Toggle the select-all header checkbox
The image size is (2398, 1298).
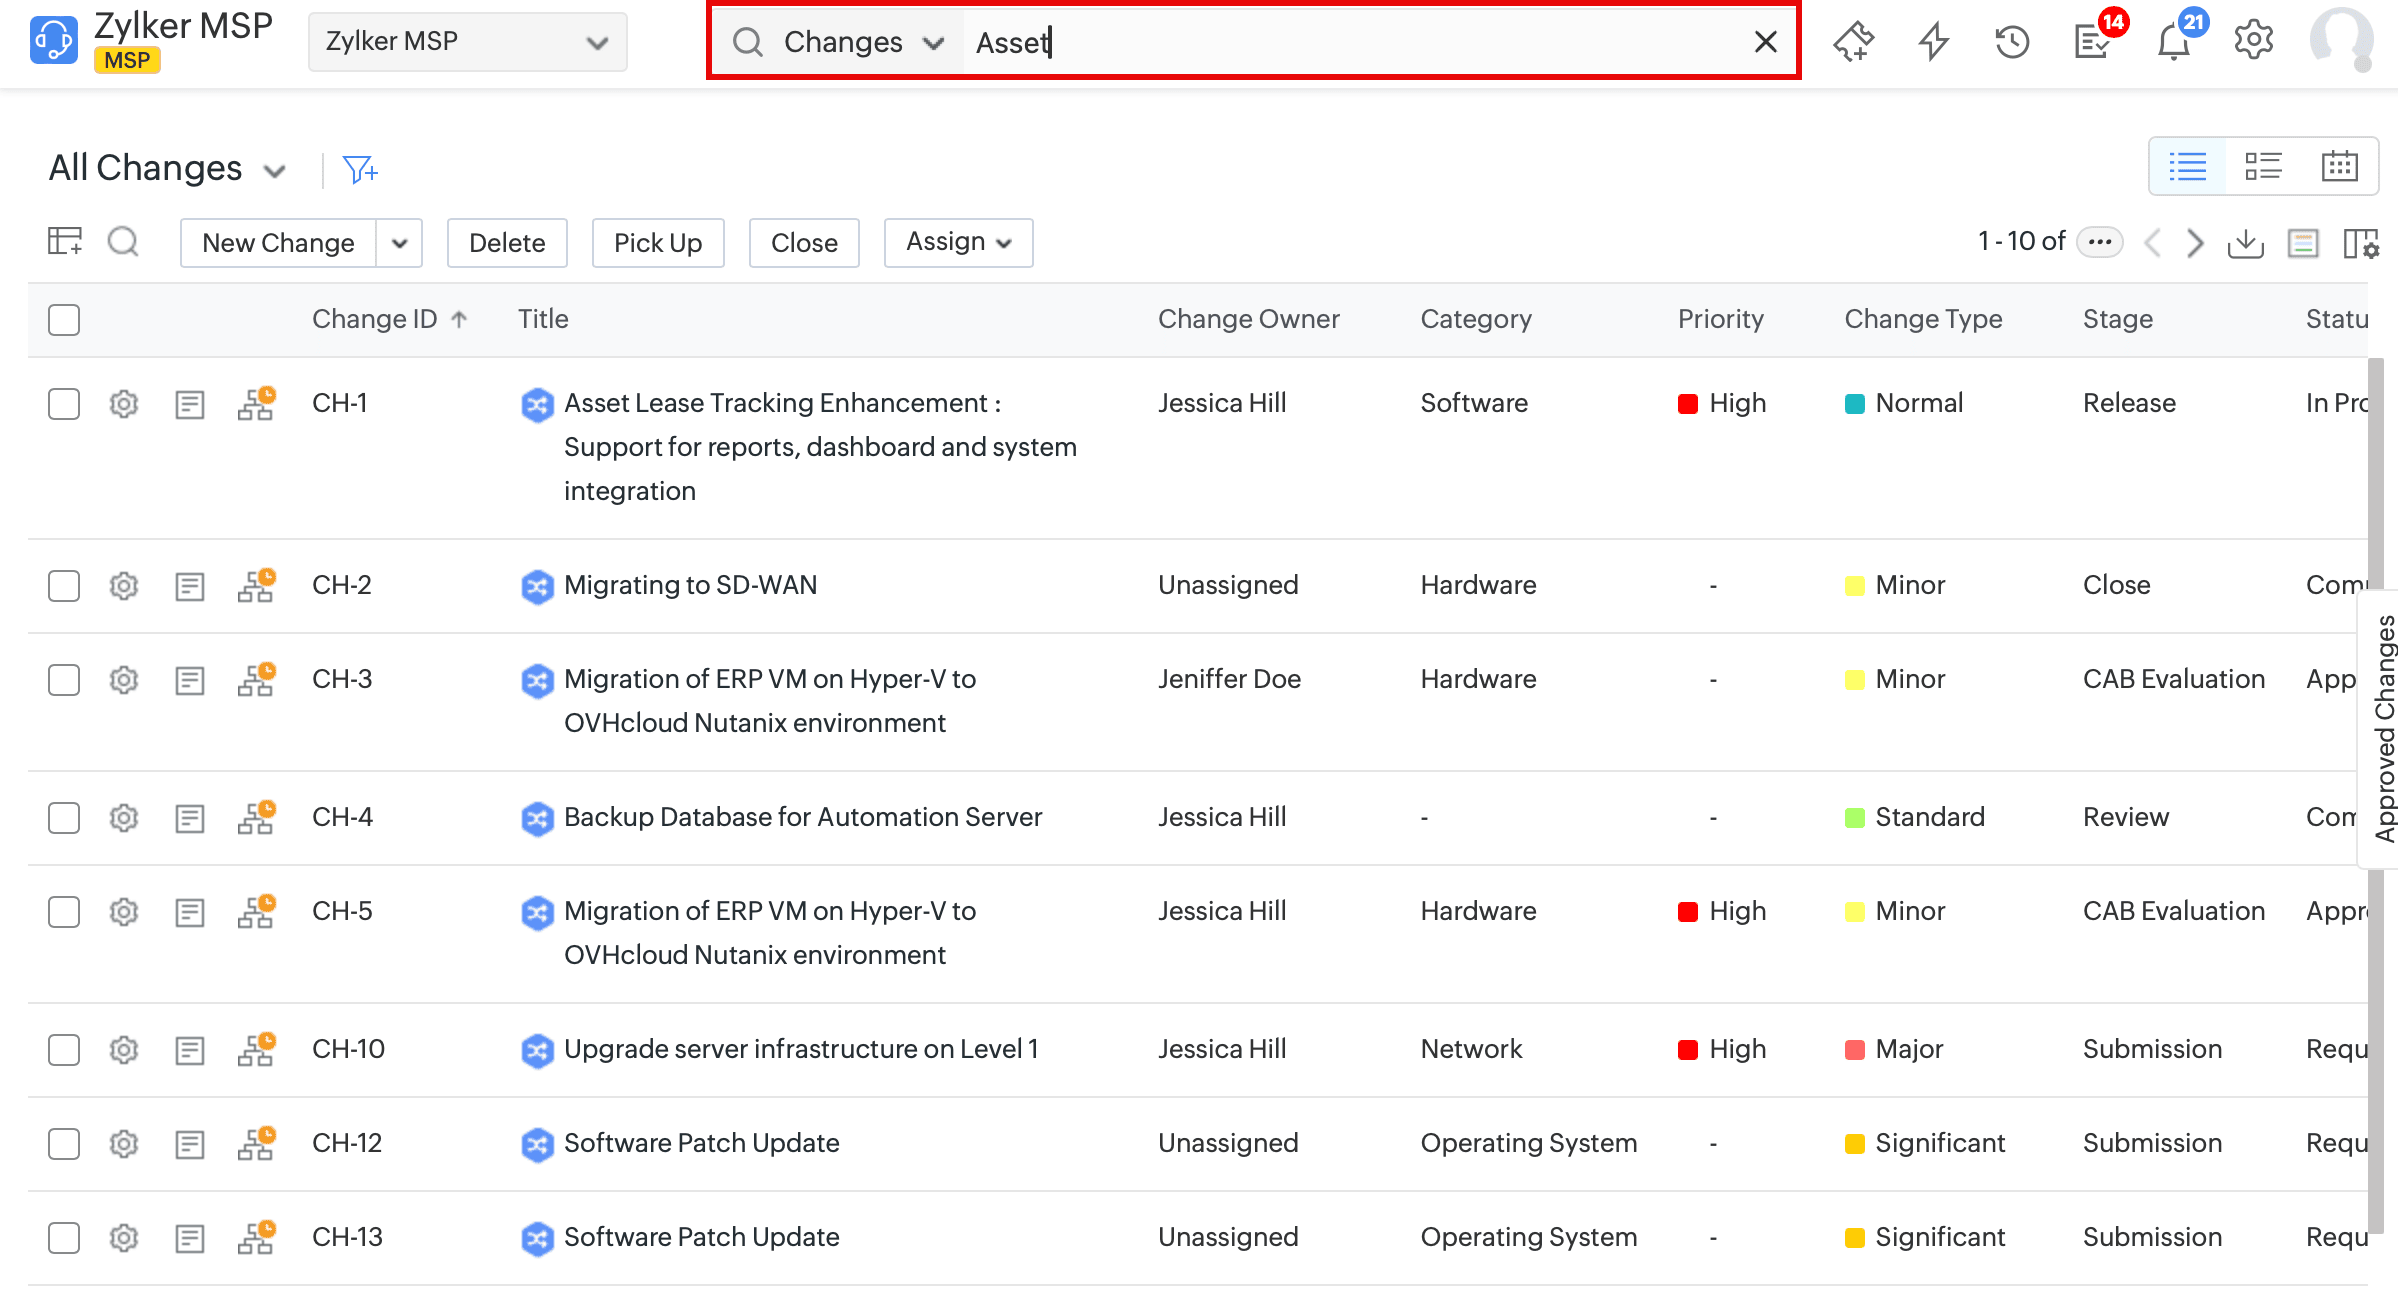point(64,320)
